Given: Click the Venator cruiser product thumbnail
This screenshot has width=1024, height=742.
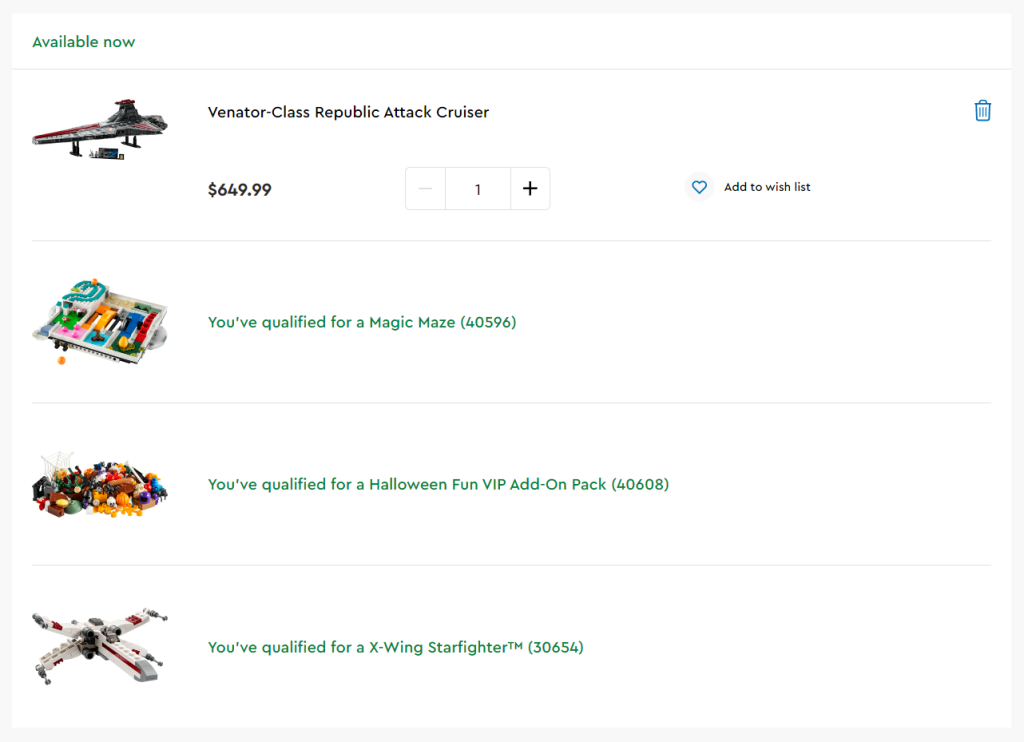Looking at the screenshot, I should (x=99, y=130).
